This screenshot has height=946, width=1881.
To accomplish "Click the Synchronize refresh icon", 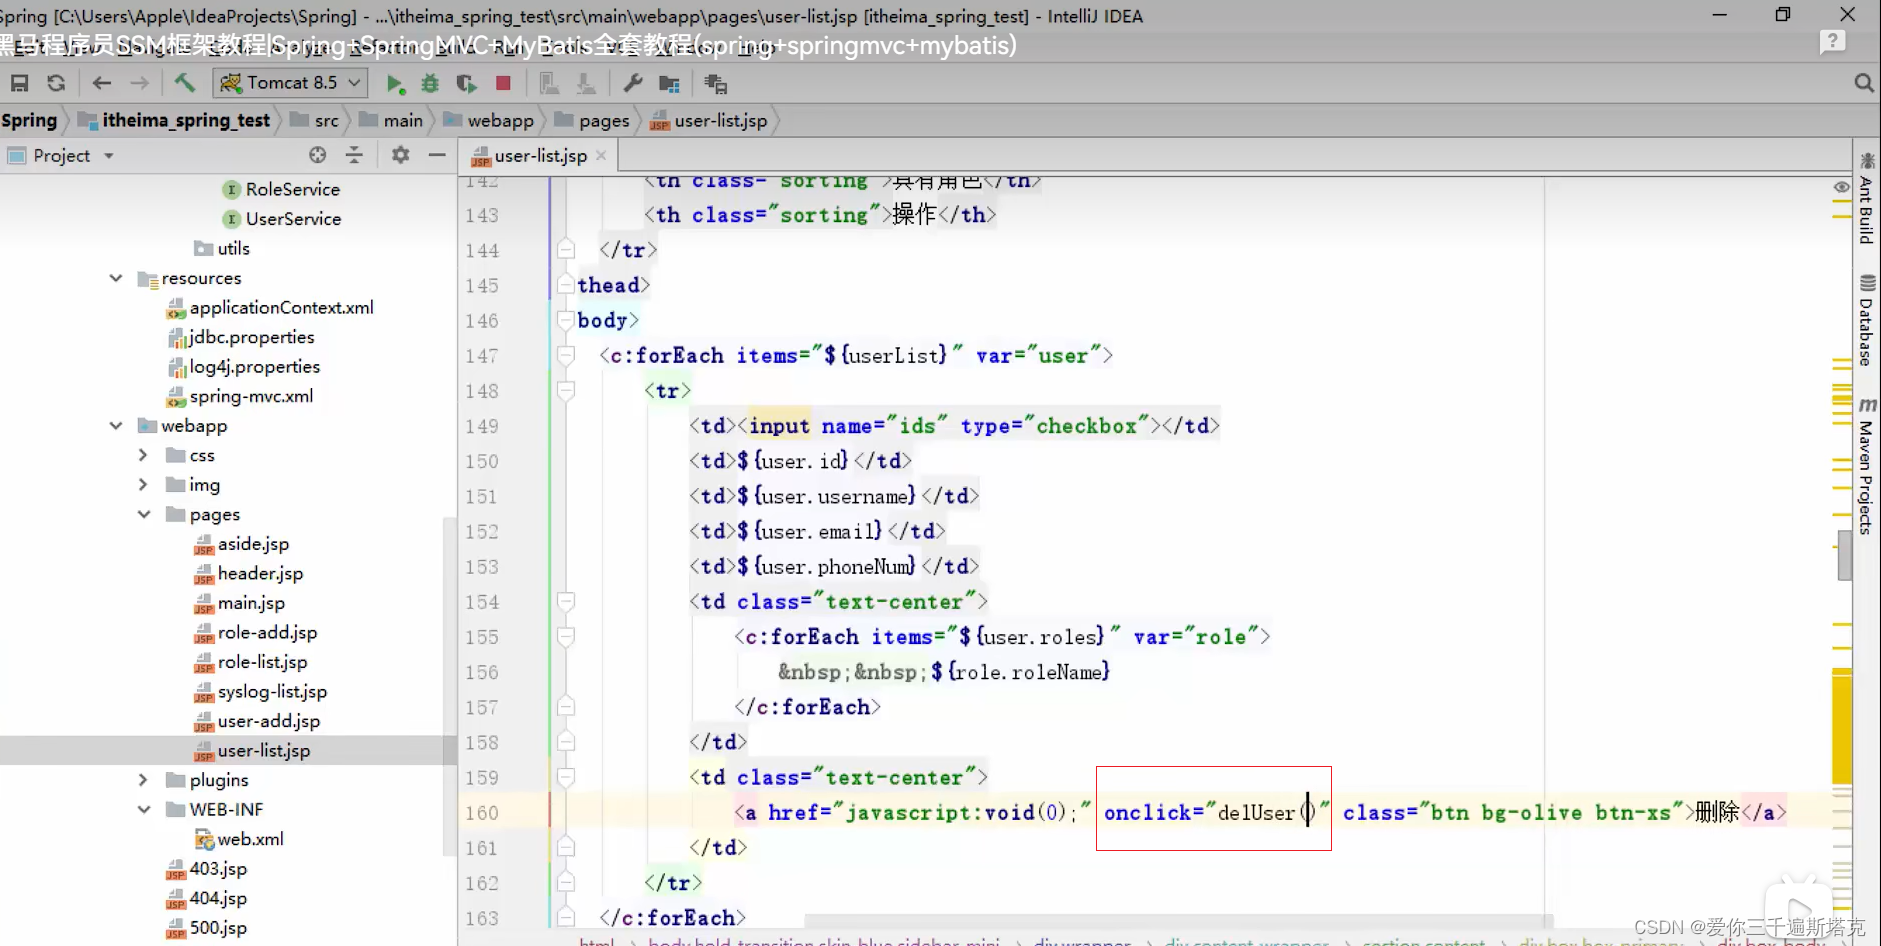I will tap(56, 83).
